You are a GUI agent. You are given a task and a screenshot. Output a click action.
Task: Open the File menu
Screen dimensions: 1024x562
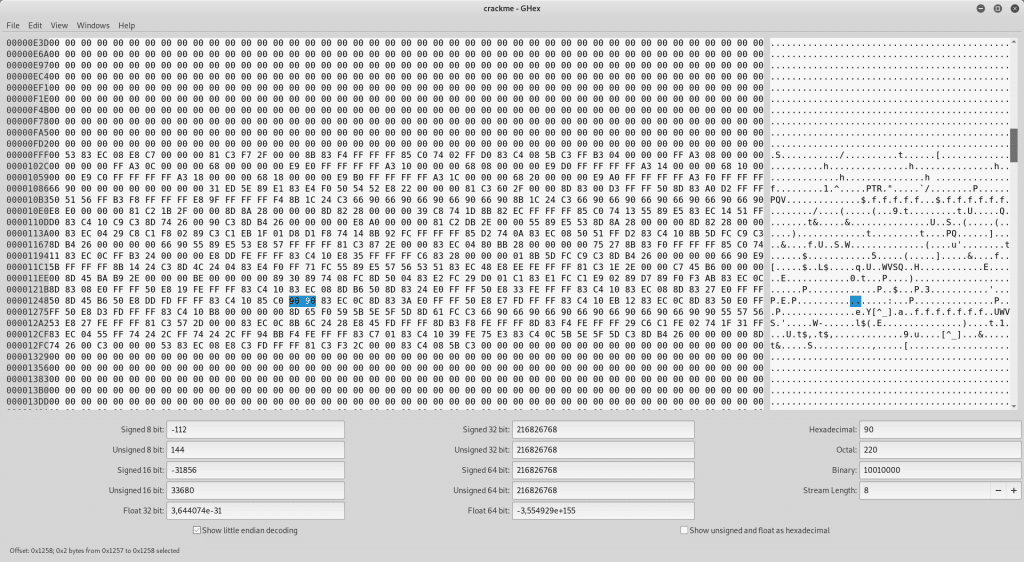(x=12, y=25)
